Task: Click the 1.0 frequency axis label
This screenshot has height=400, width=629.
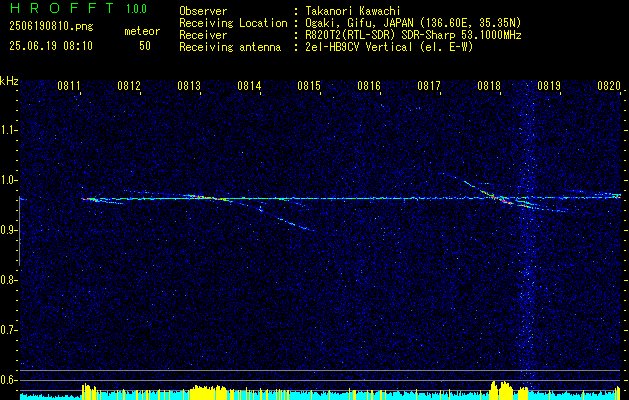Action: (x=8, y=180)
